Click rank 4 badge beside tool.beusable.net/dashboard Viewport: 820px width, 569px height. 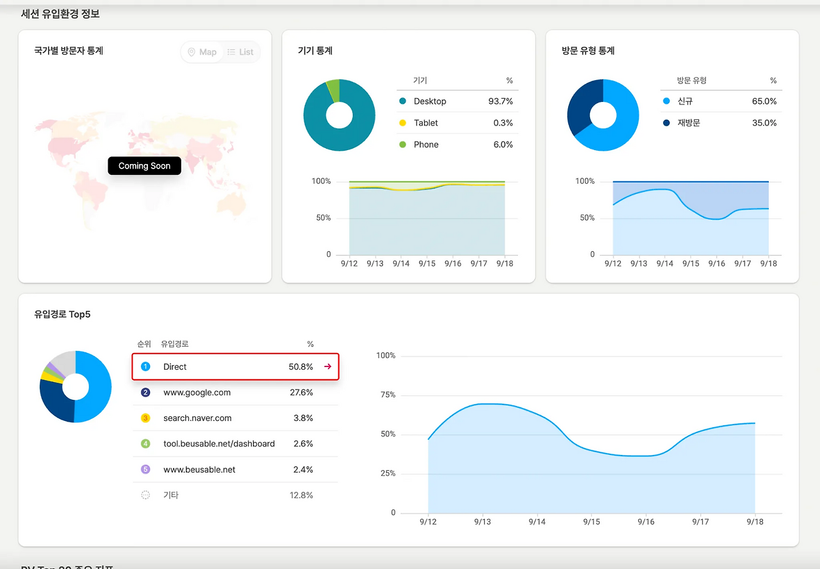(x=145, y=444)
